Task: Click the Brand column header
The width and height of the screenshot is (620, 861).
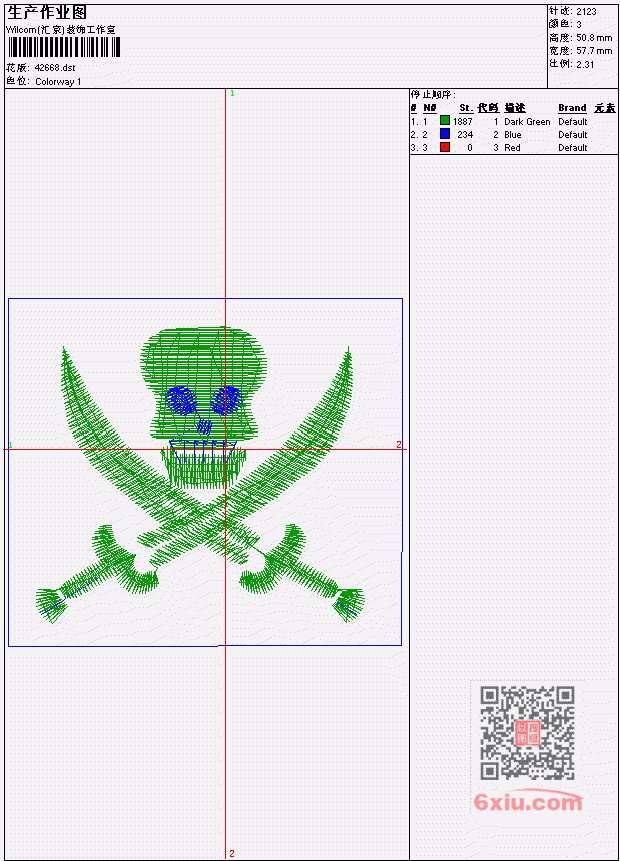Action: point(572,108)
